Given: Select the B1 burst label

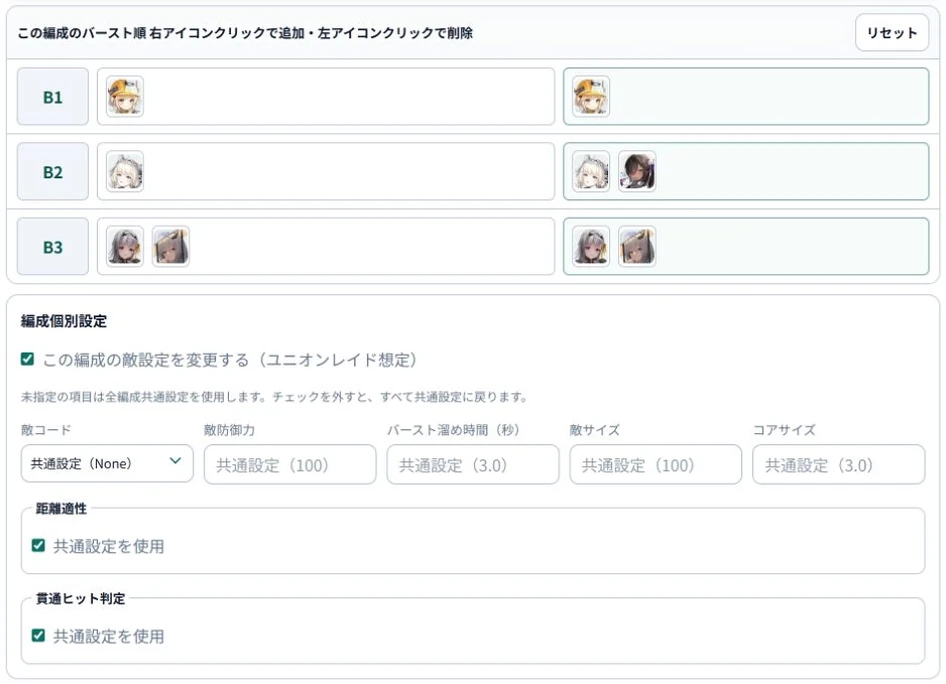Looking at the screenshot, I should pos(52,97).
